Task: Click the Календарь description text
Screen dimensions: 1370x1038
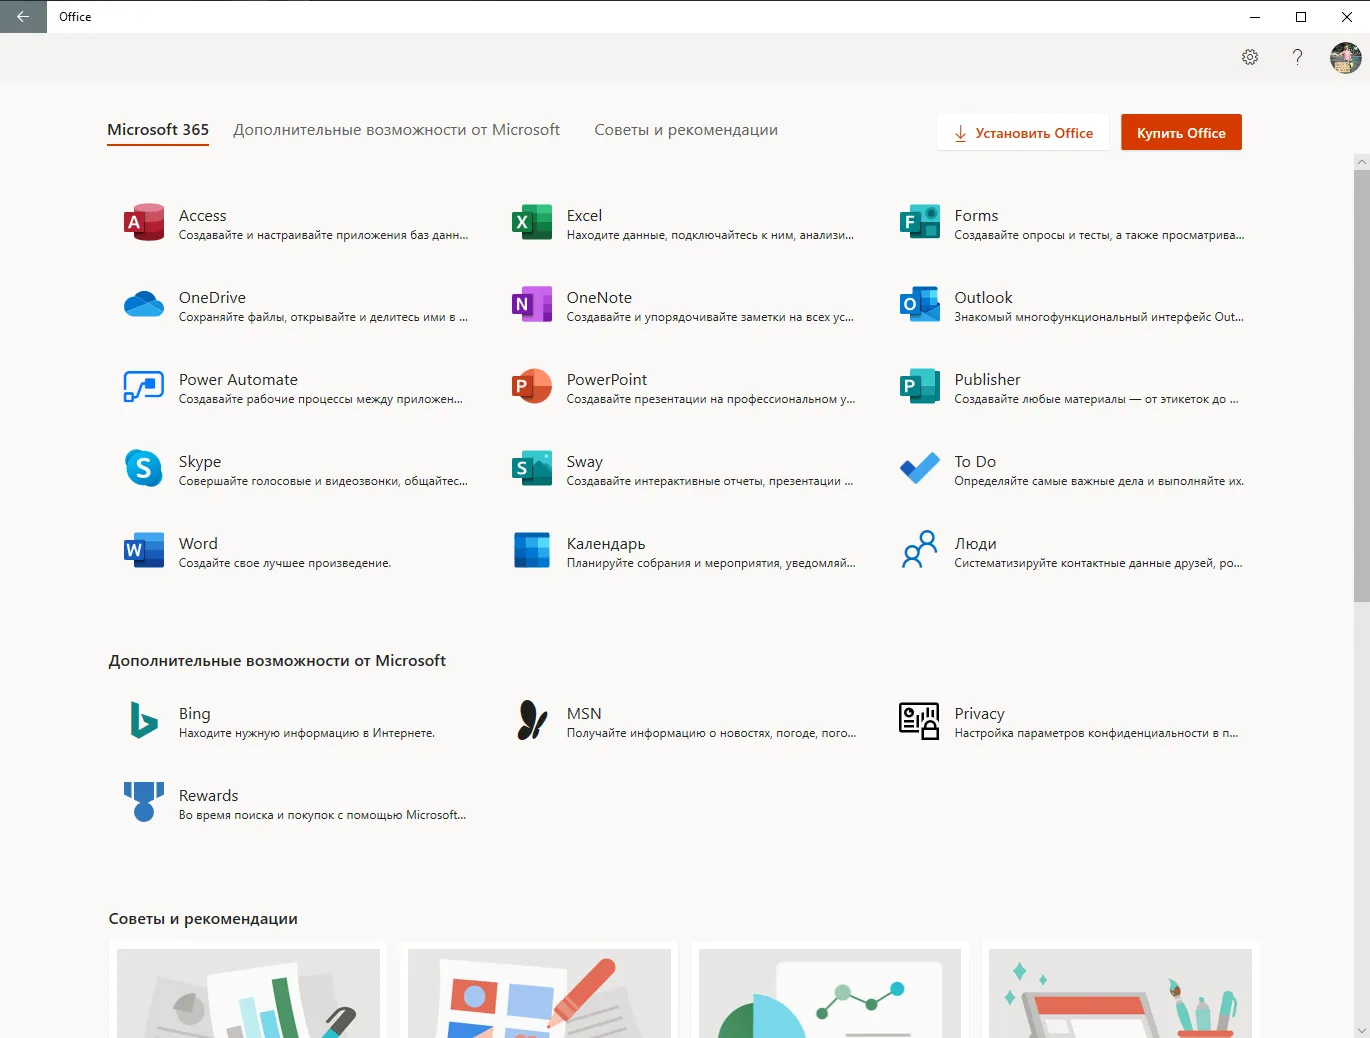Action: pos(711,563)
